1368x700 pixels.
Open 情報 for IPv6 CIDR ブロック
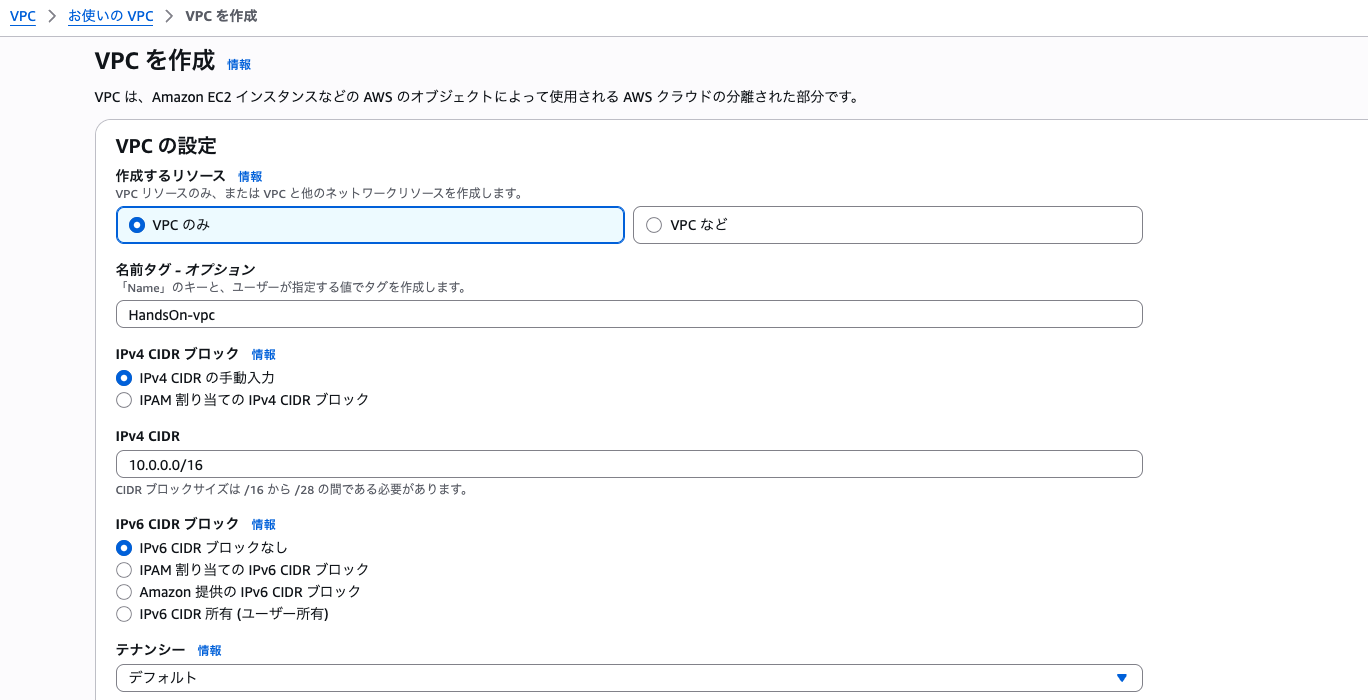(263, 524)
